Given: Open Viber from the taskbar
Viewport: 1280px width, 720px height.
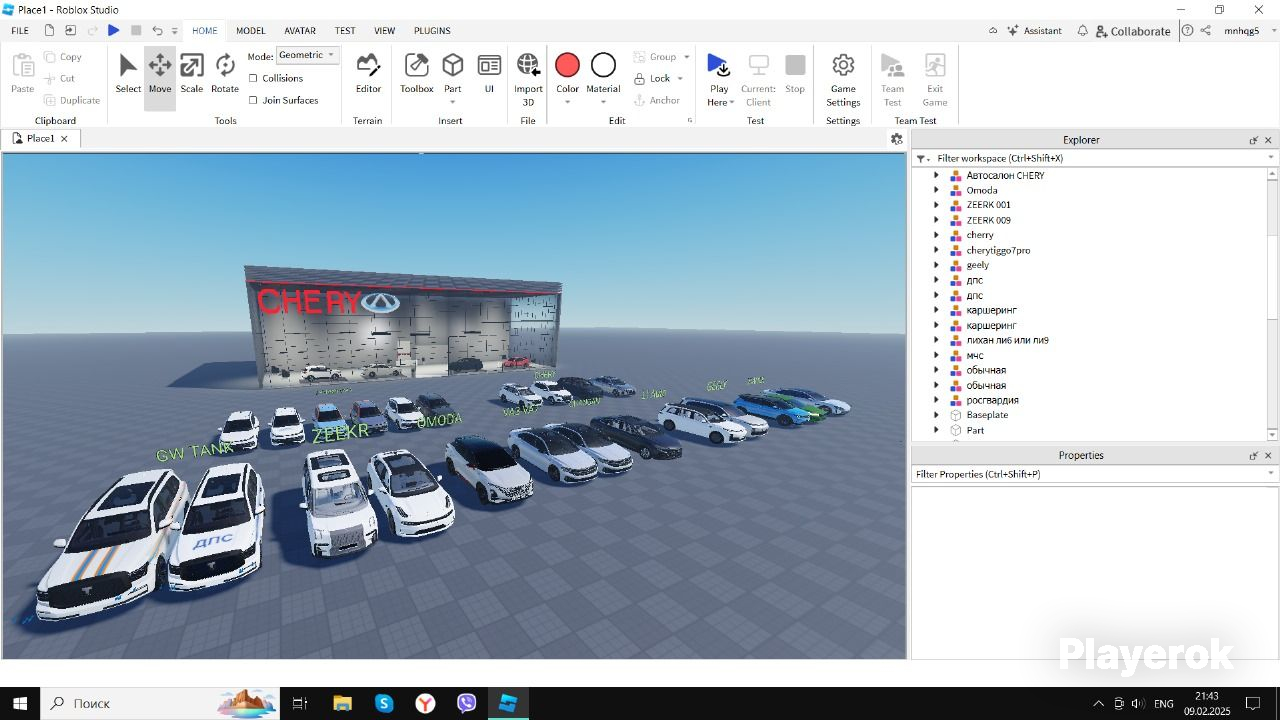Looking at the screenshot, I should 466,703.
